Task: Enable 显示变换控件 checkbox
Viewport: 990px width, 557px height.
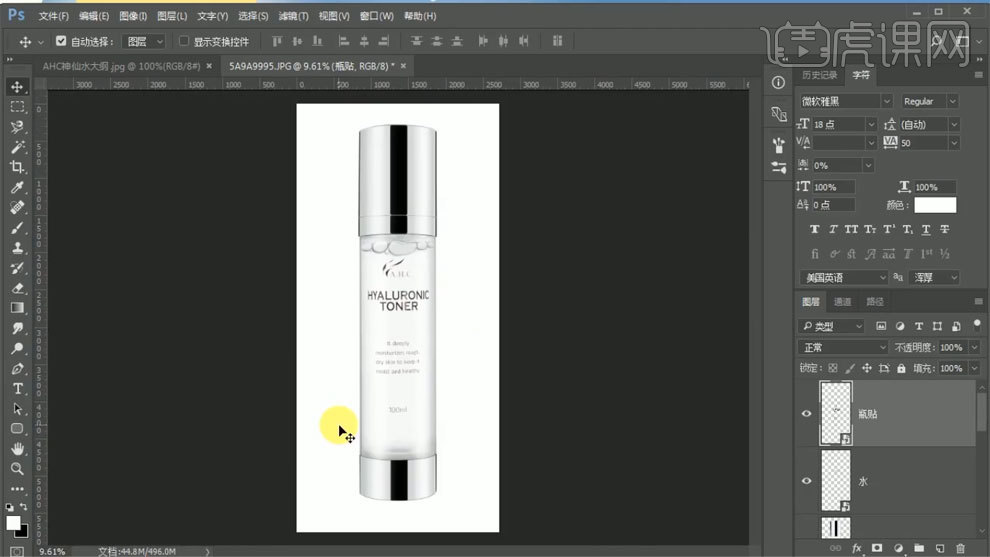Action: coord(184,41)
